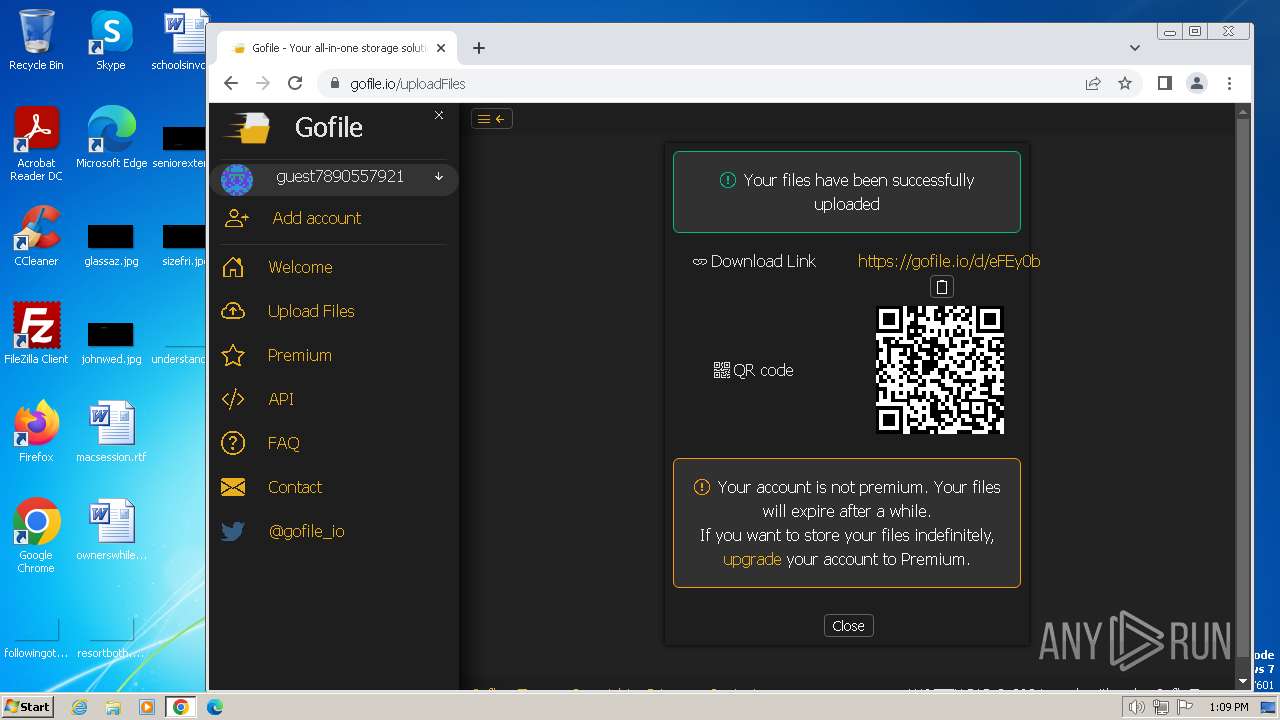Open Firefox desktop shortcut
The image size is (1280, 720).
pos(36,432)
